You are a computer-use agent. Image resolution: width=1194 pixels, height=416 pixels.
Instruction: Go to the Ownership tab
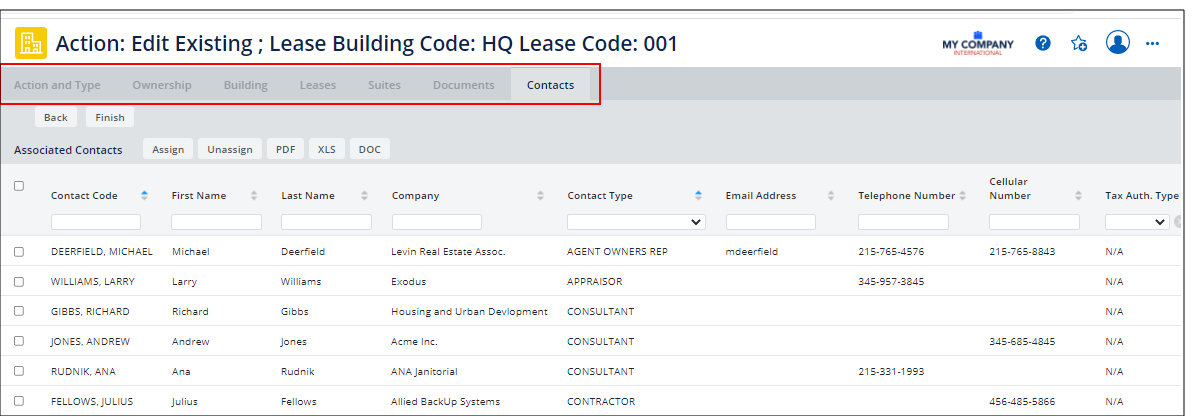pyautogui.click(x=162, y=85)
